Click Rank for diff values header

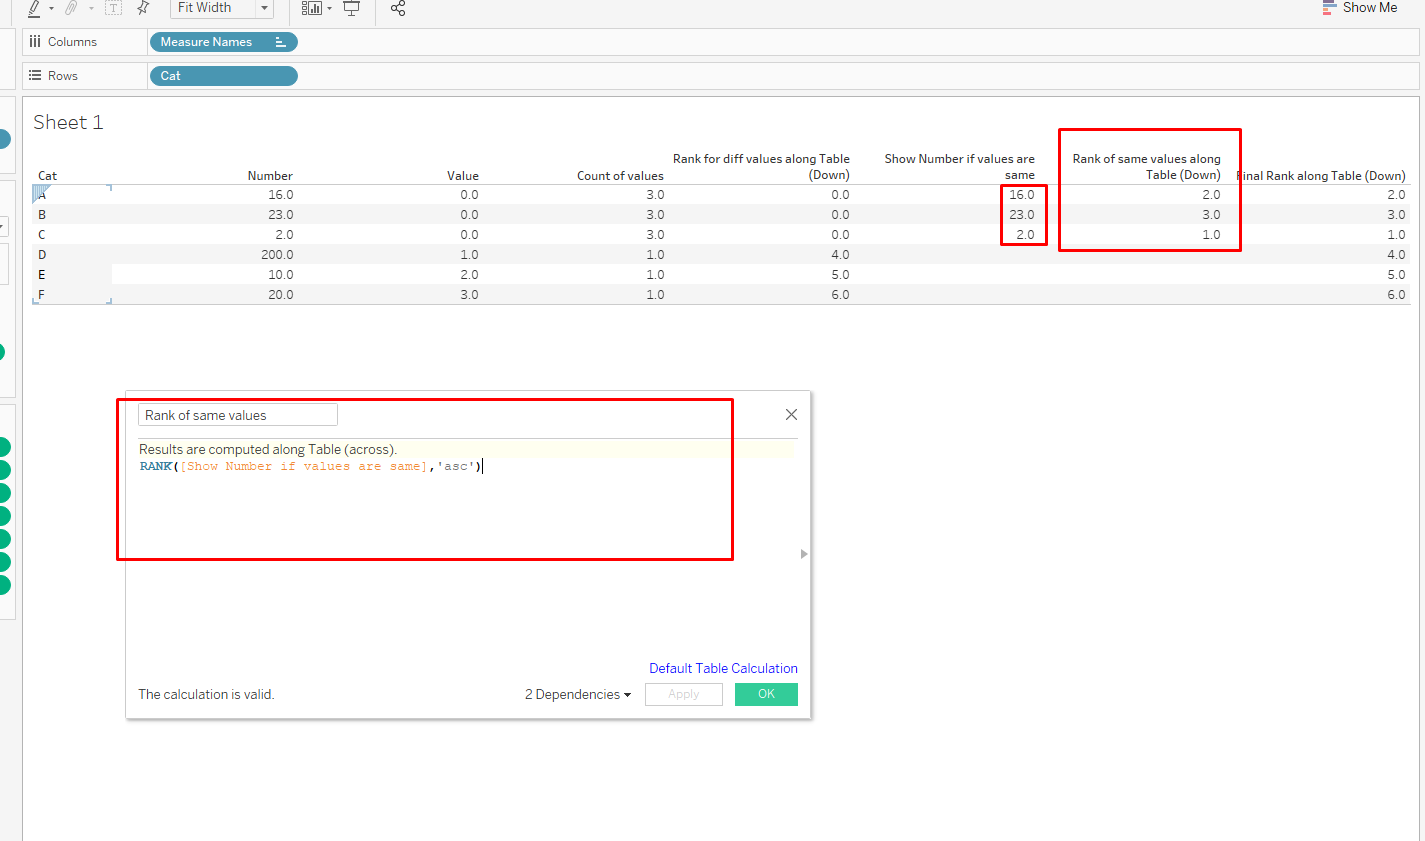tap(761, 167)
